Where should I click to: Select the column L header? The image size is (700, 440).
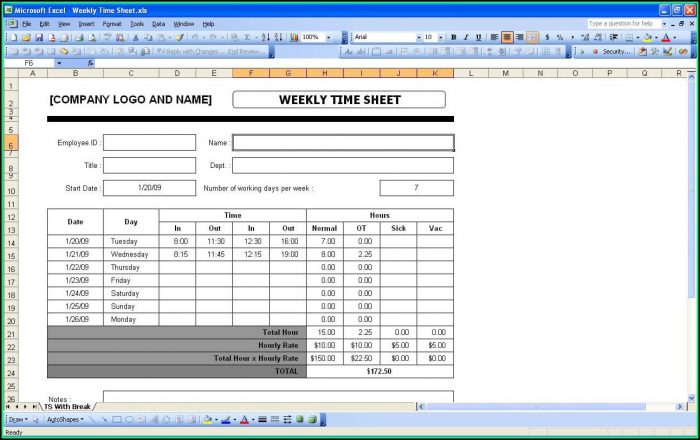(471, 73)
